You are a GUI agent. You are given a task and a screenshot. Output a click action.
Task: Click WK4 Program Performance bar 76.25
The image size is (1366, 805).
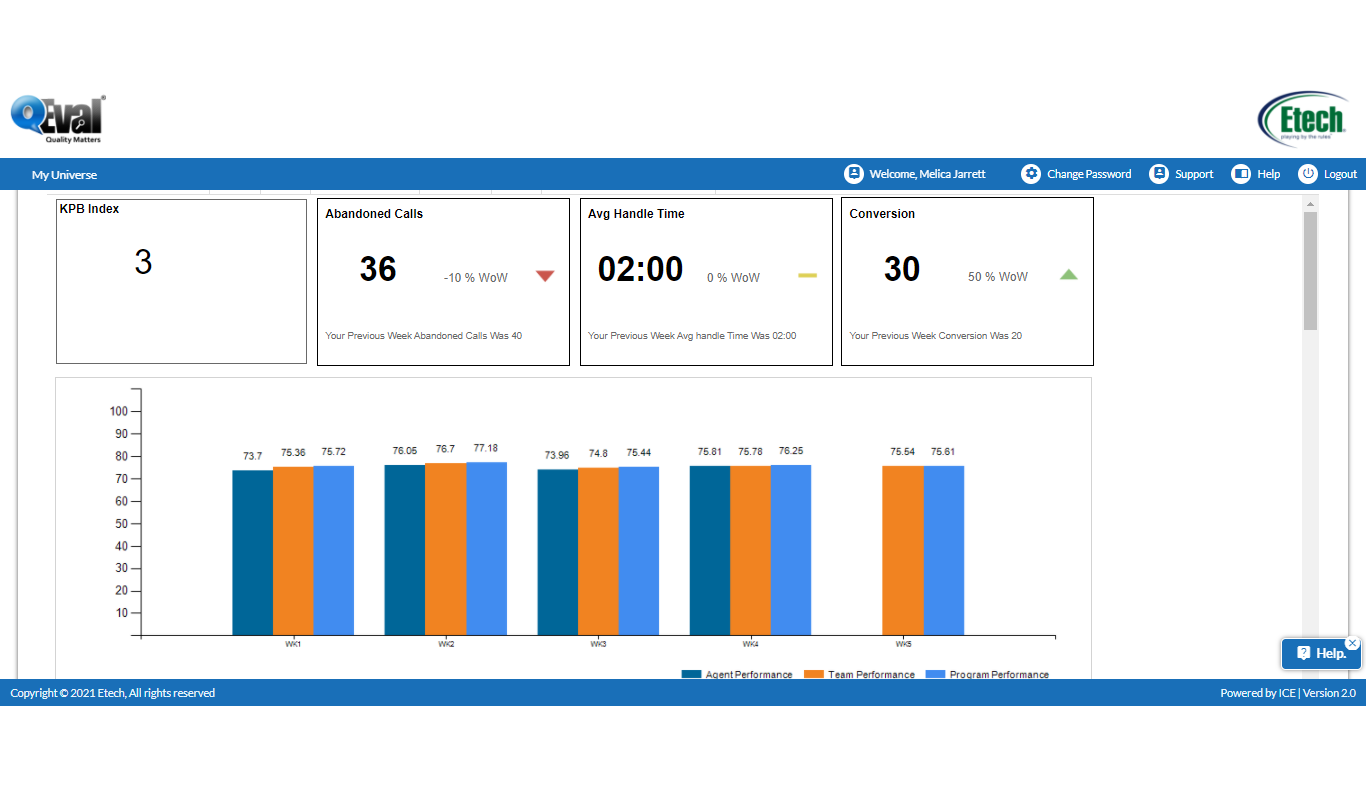coord(791,549)
